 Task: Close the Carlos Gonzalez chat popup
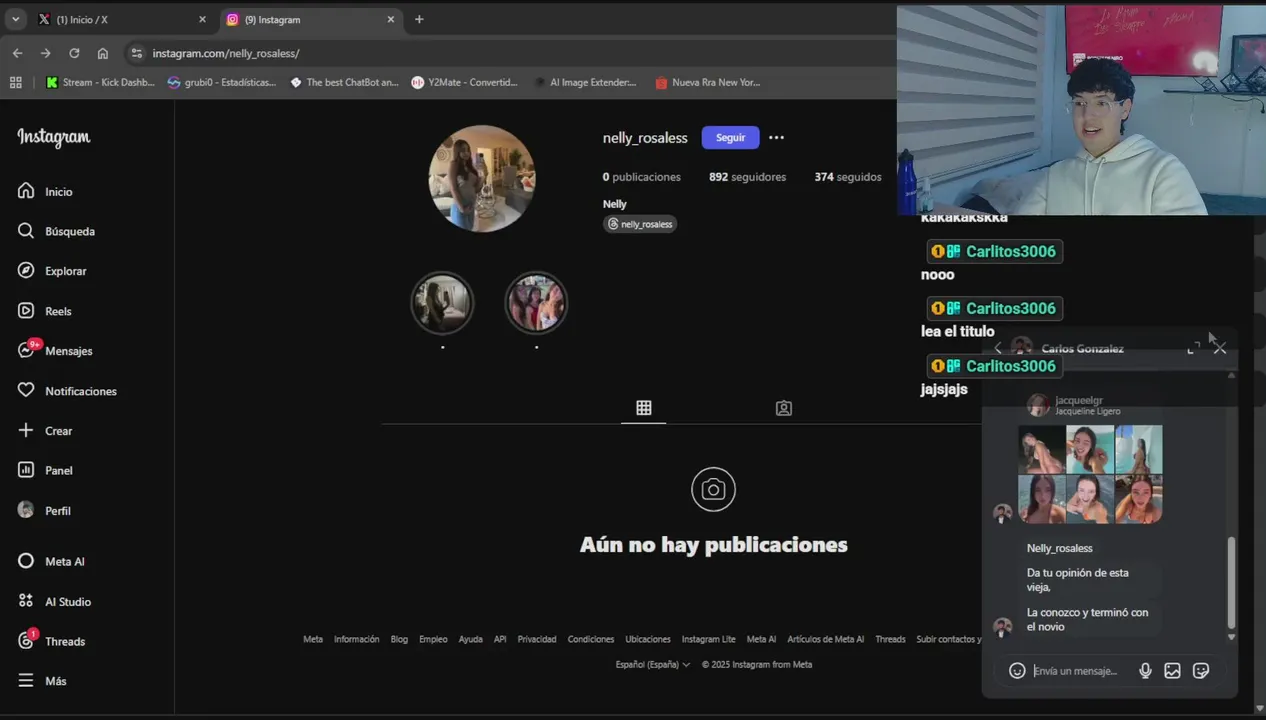coord(1219,348)
